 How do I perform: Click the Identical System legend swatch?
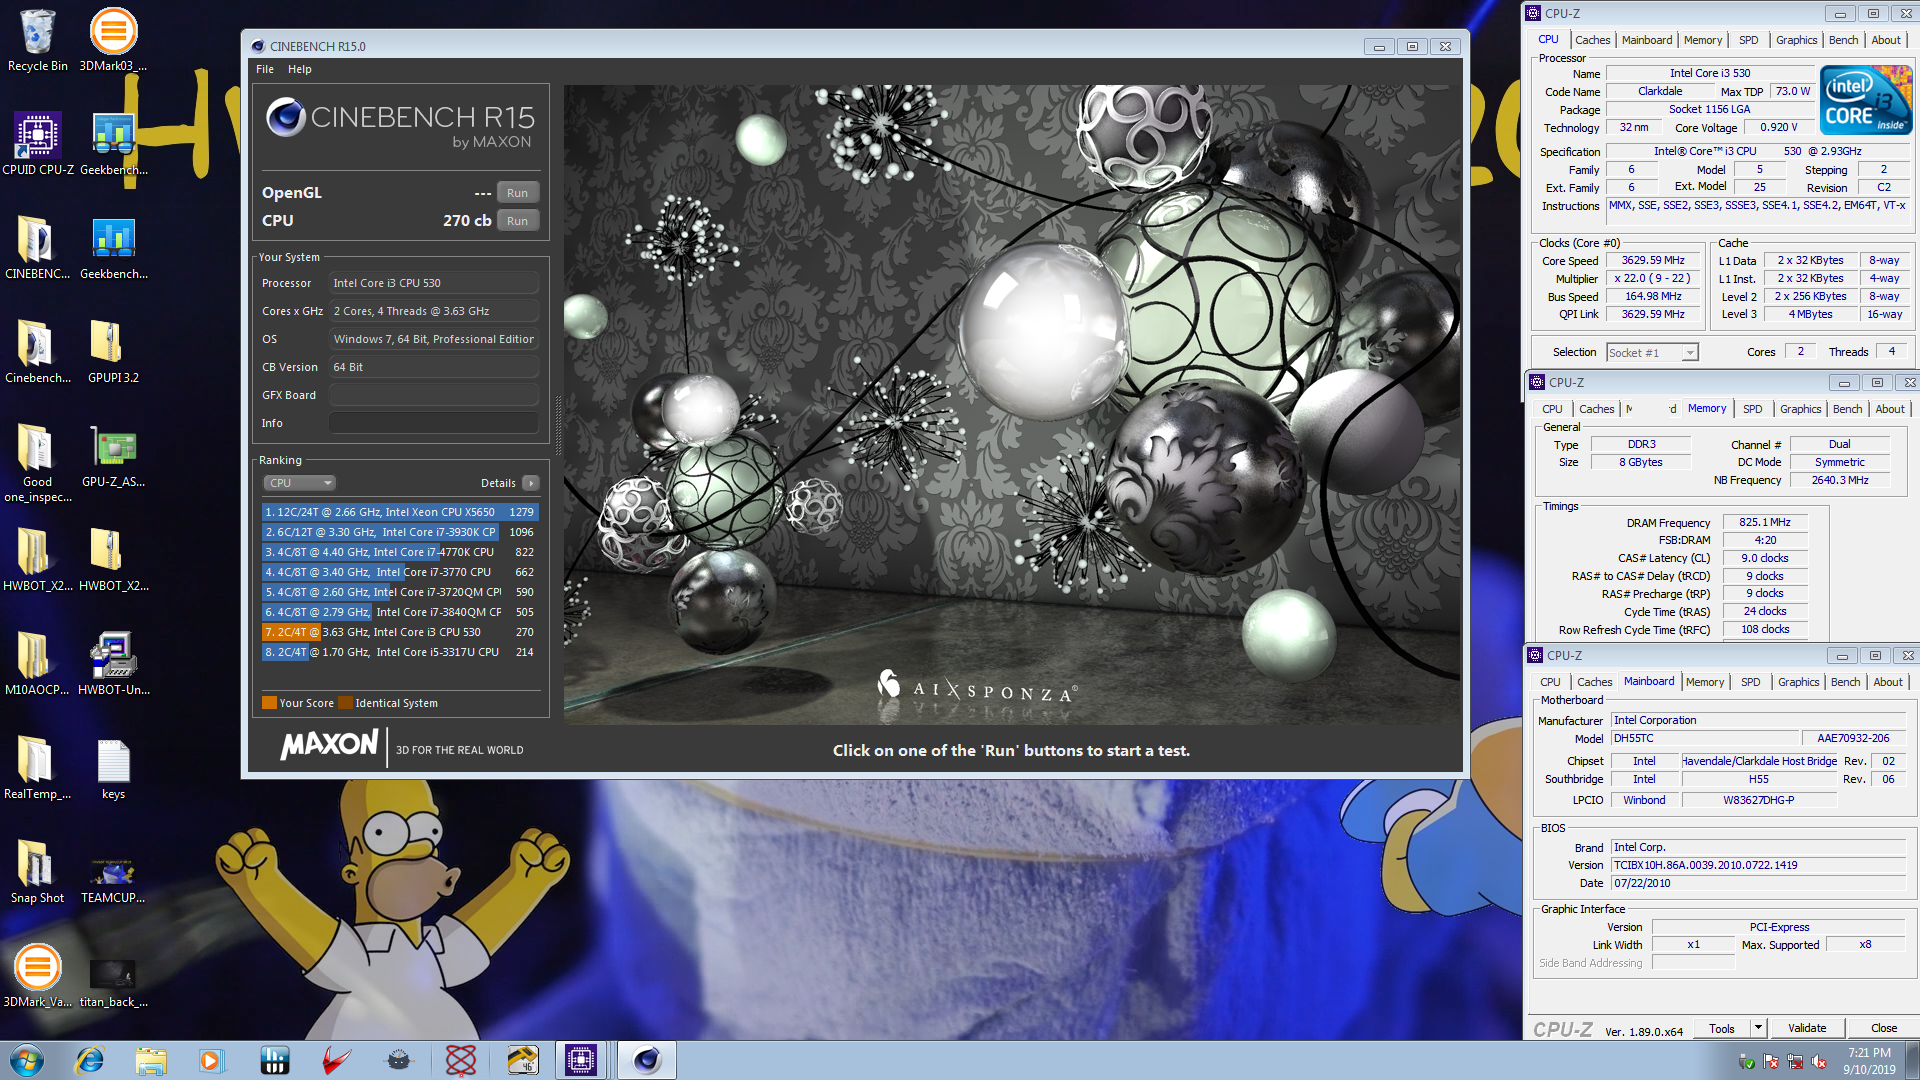(x=345, y=703)
